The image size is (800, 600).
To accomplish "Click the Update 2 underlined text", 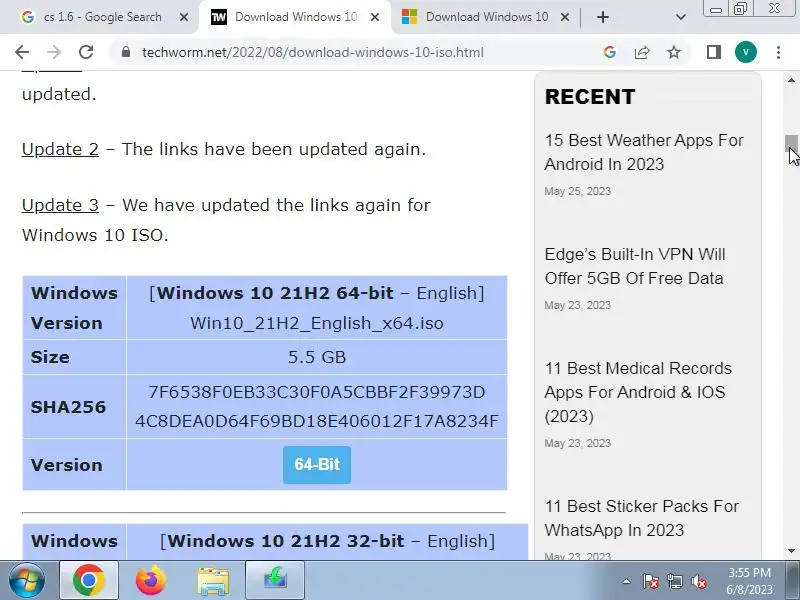I will point(60,149).
